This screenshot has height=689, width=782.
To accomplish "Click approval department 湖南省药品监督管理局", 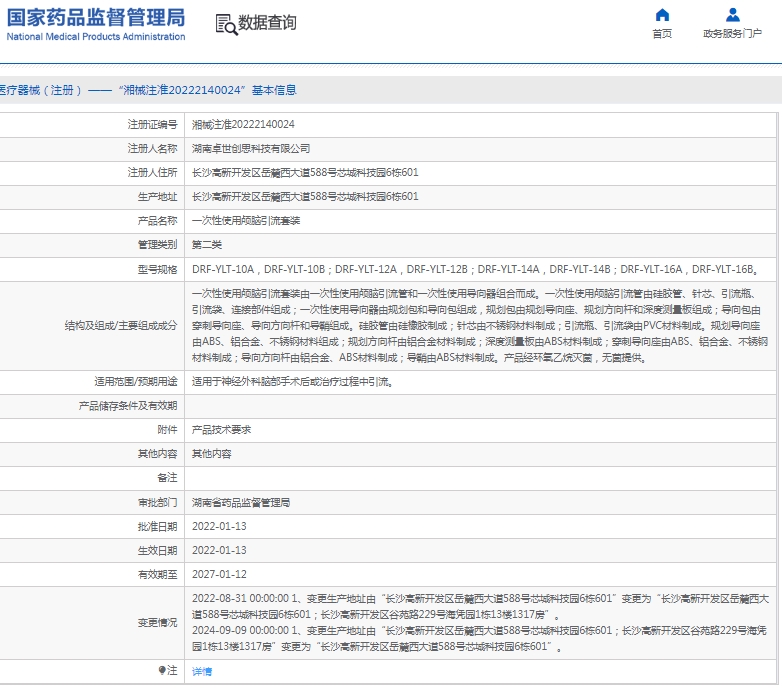I will 241,503.
